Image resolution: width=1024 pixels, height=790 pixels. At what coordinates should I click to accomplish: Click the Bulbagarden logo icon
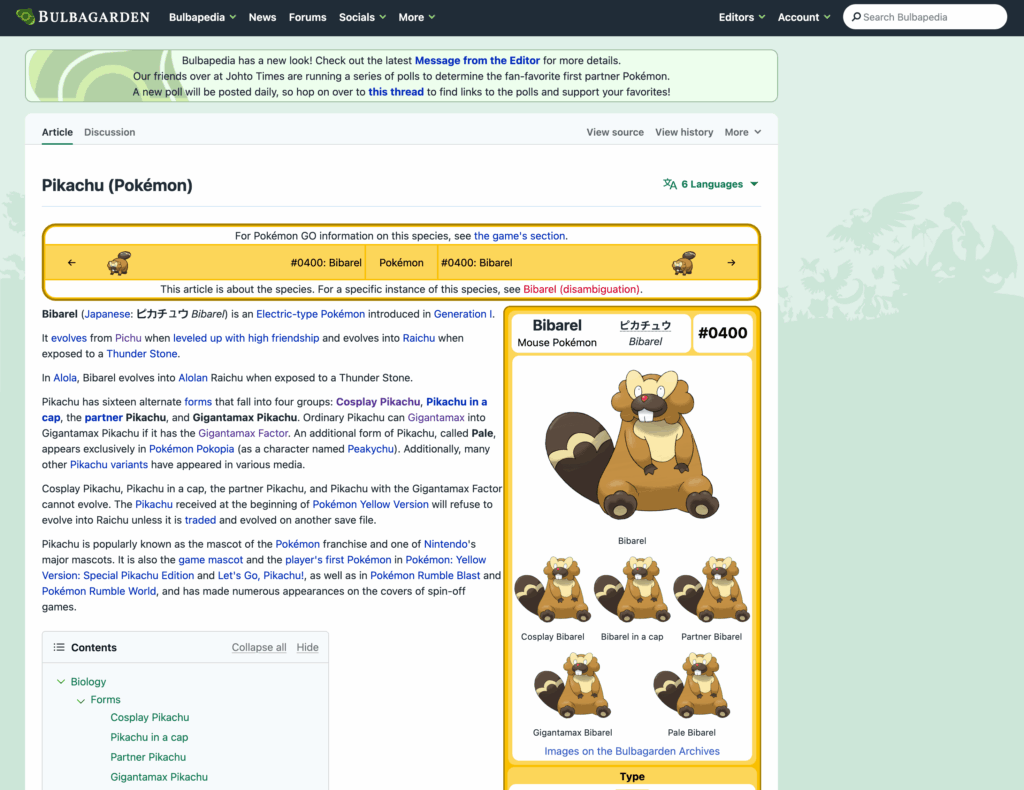point(25,17)
